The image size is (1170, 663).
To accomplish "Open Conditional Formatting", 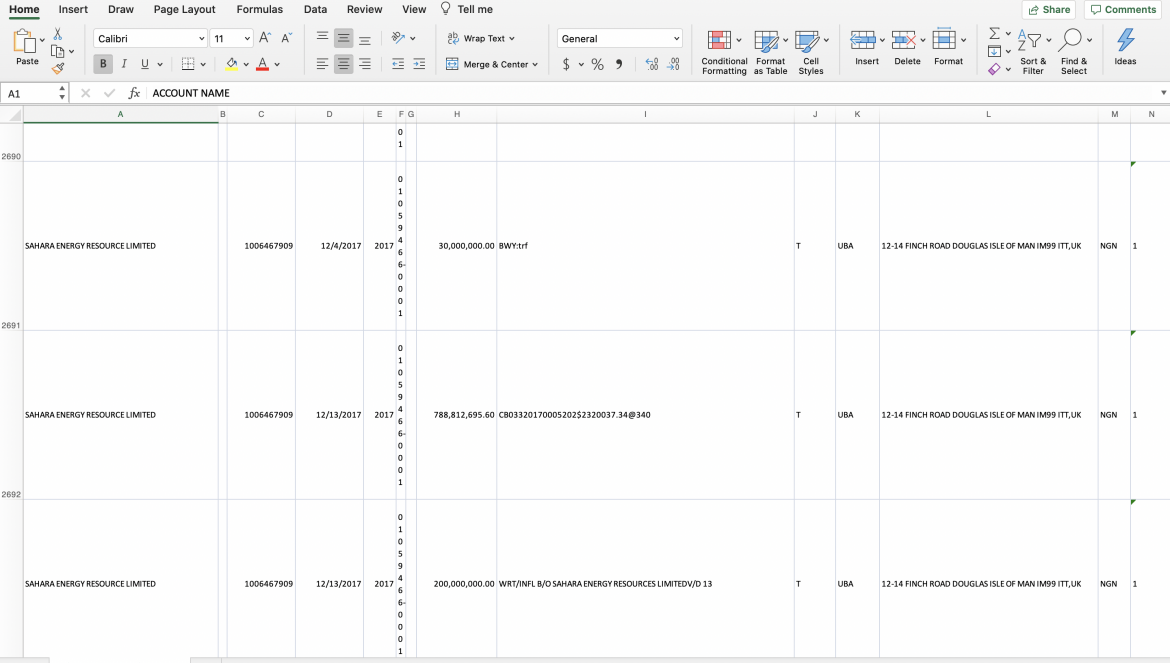I will 724,52.
